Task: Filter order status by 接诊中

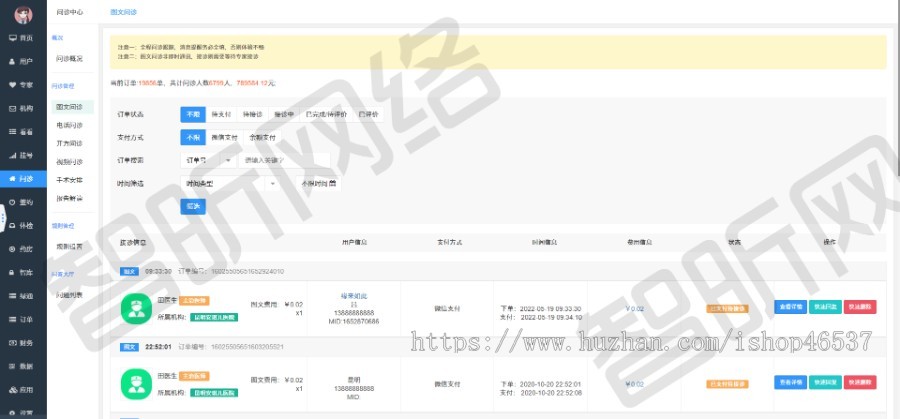Action: [x=283, y=114]
